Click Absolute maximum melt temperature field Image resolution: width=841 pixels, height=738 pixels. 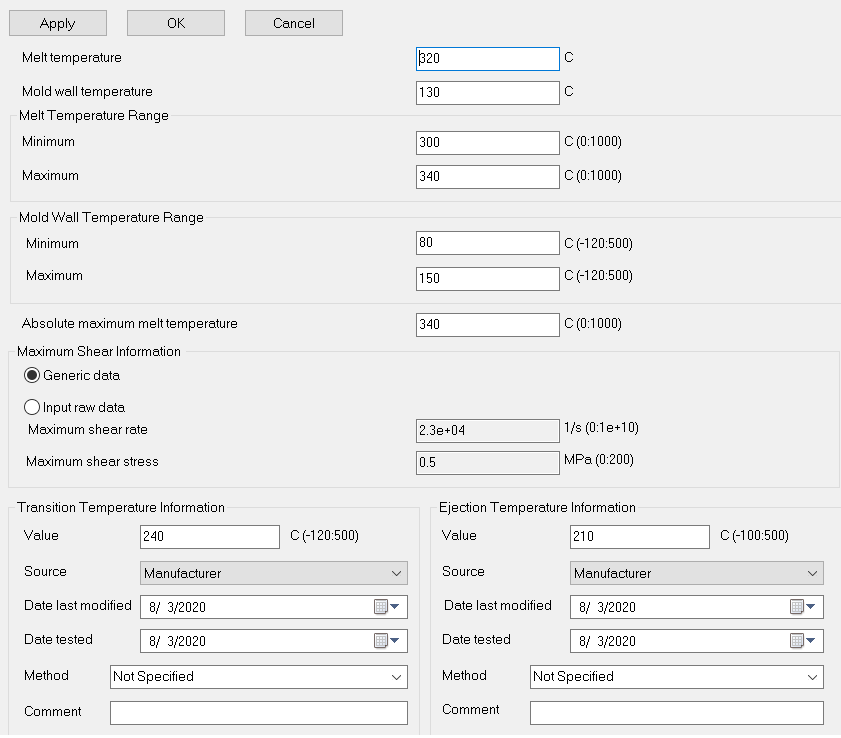click(487, 325)
